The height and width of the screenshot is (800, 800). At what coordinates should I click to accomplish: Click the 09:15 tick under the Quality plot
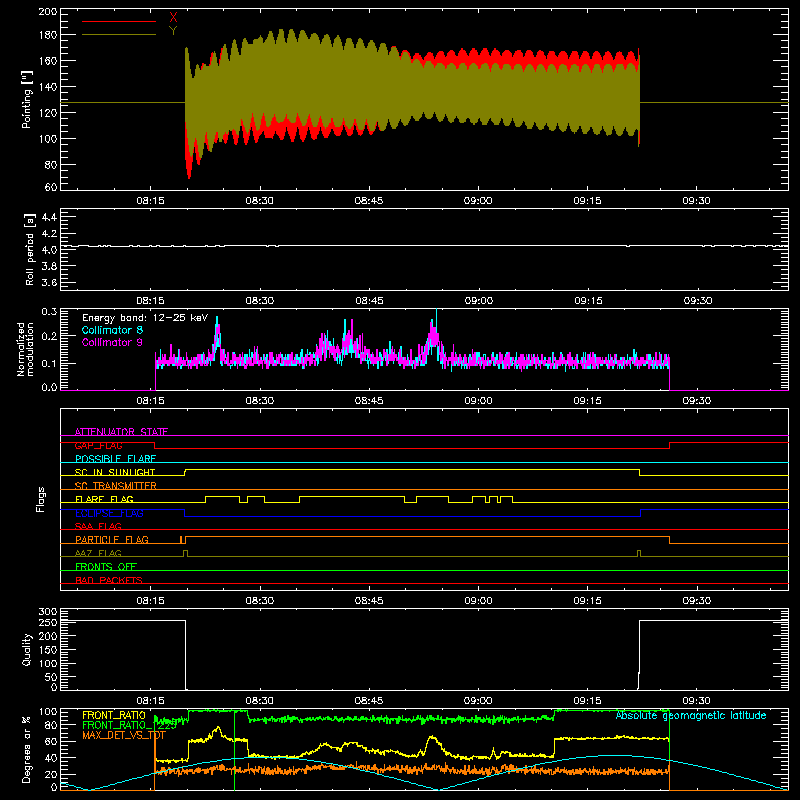click(587, 701)
